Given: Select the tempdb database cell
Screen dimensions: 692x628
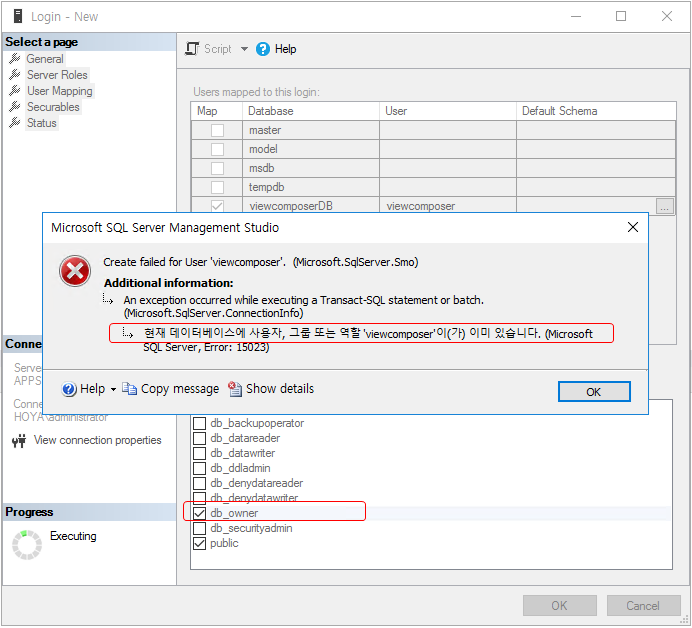Looking at the screenshot, I should 311,187.
